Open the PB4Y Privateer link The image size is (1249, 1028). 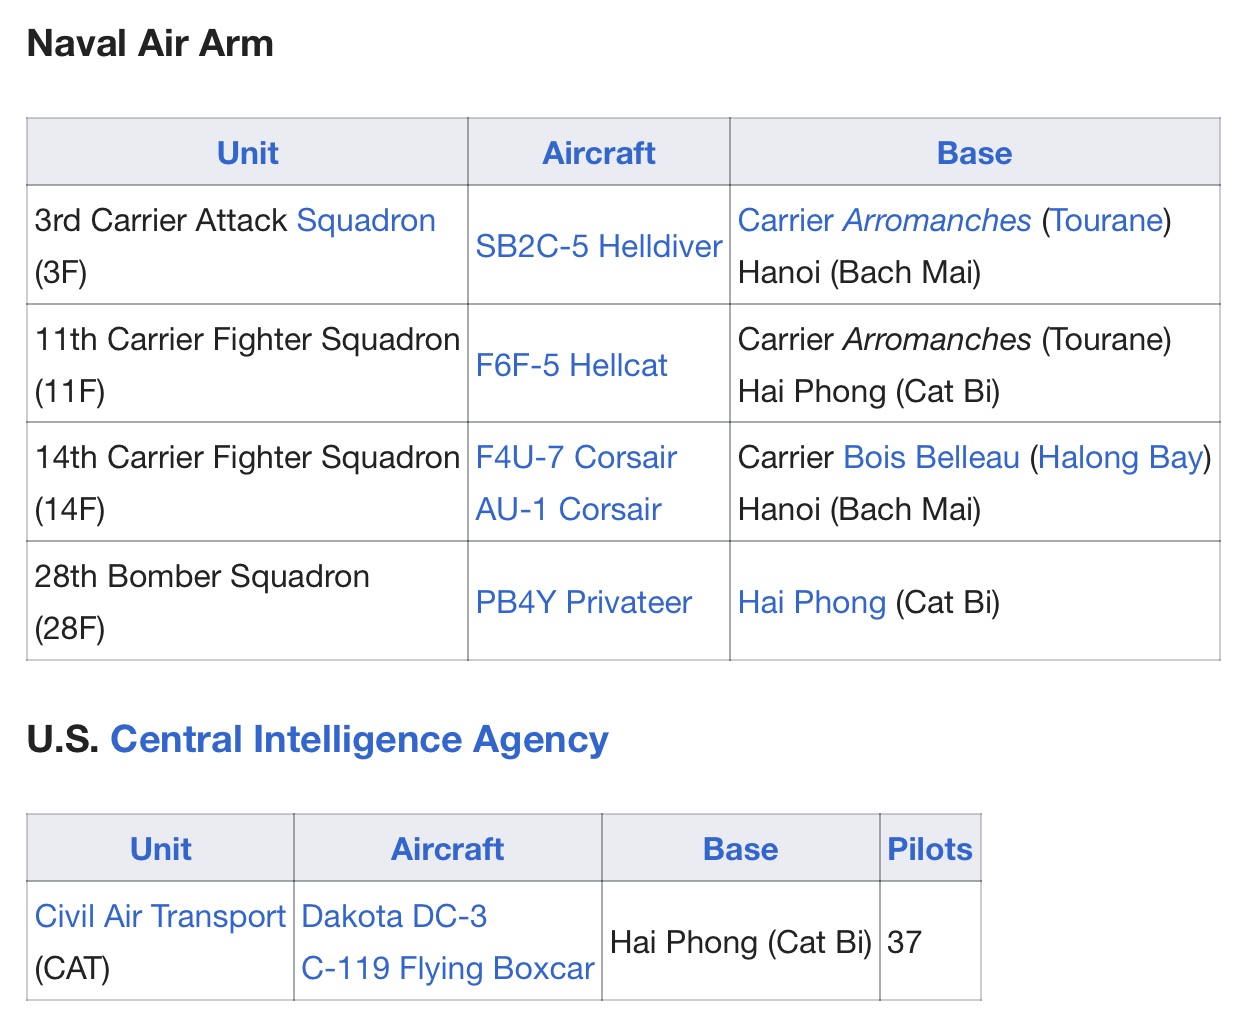pos(583,602)
